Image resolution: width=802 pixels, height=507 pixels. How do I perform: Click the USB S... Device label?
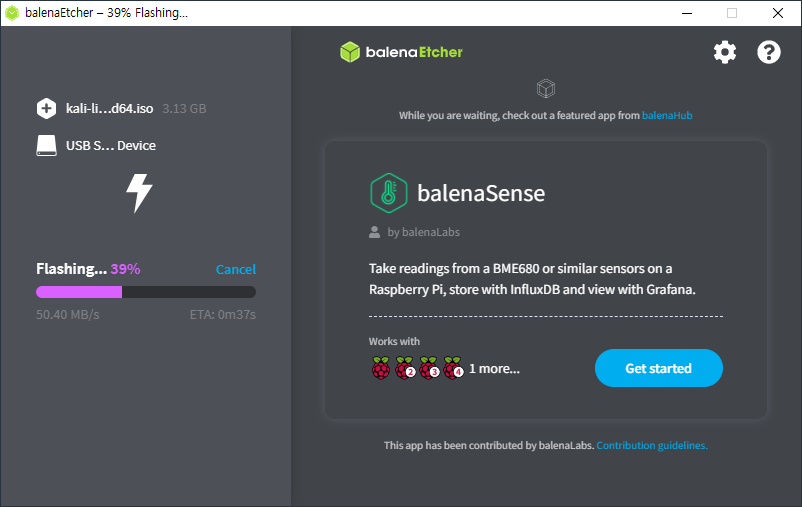(x=110, y=146)
